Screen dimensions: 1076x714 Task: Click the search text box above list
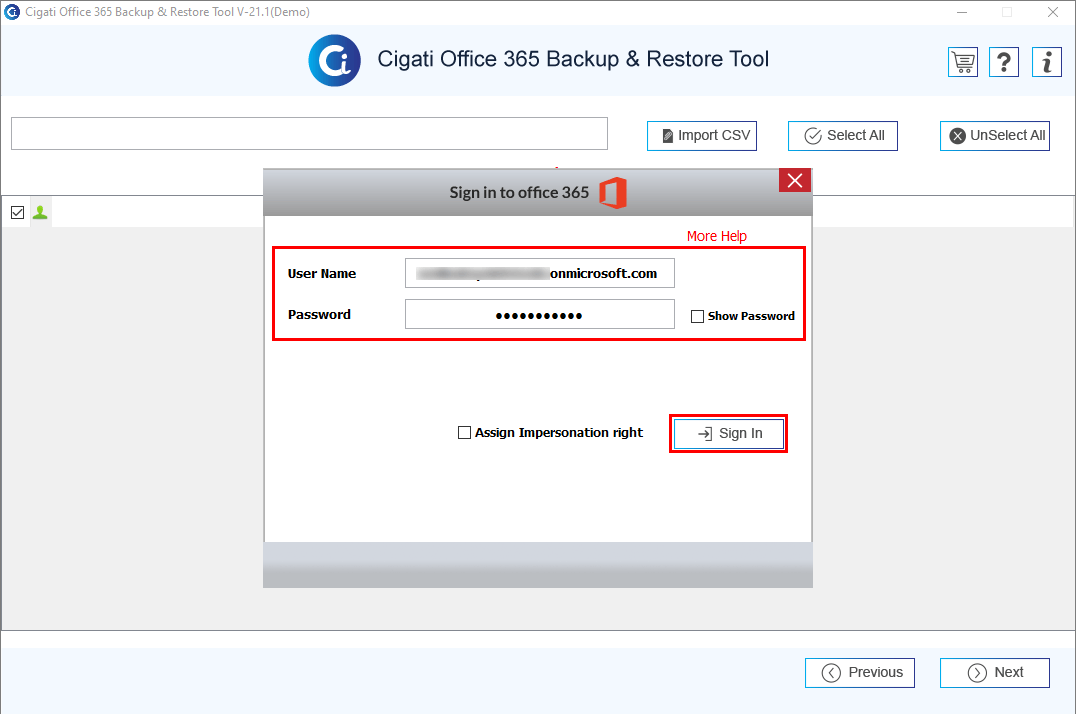point(309,133)
